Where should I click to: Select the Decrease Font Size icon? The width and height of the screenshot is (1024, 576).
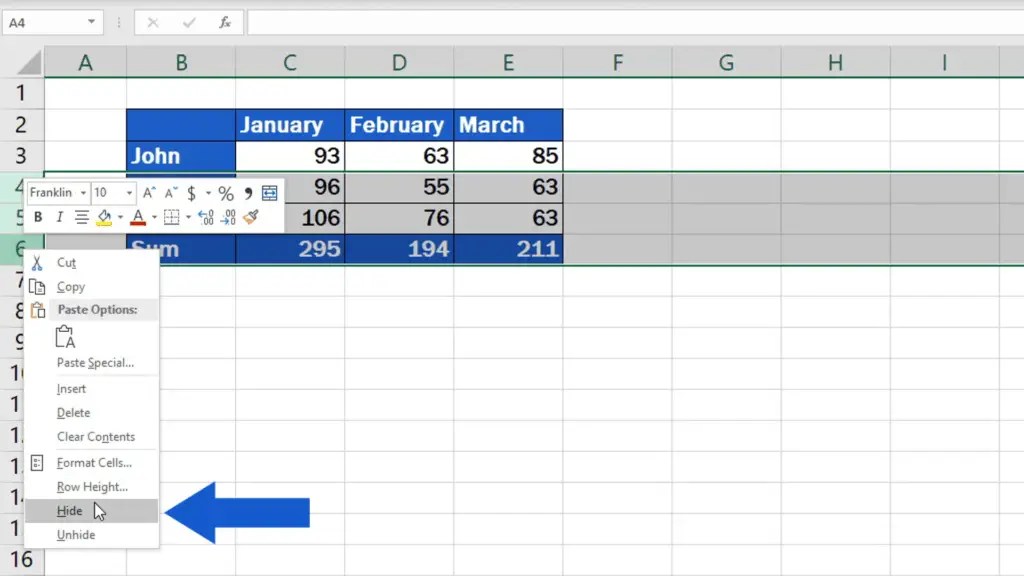(x=168, y=192)
